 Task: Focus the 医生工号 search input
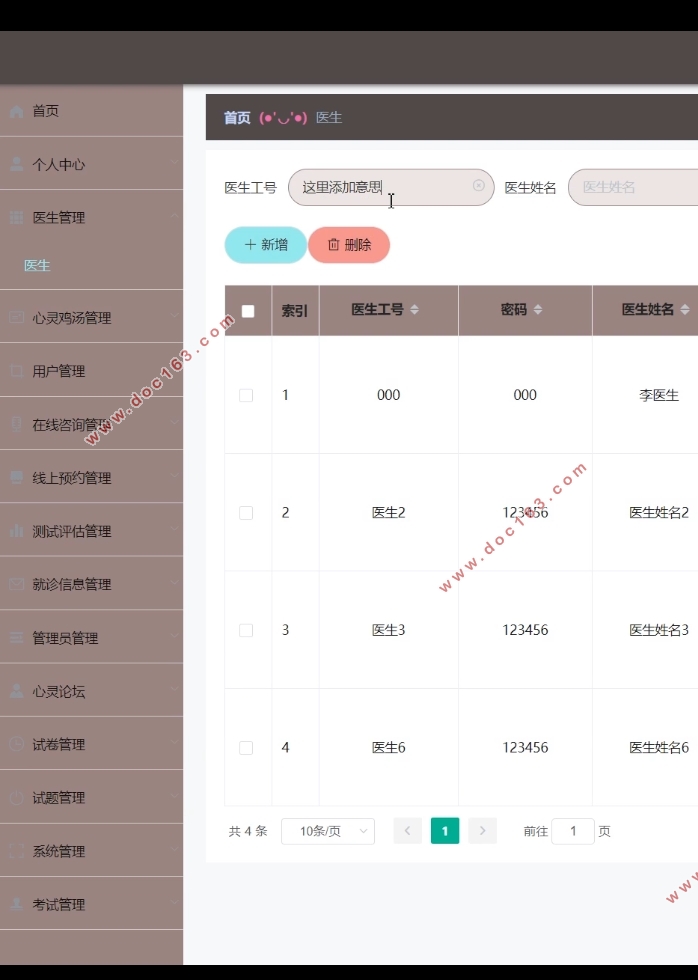click(391, 187)
